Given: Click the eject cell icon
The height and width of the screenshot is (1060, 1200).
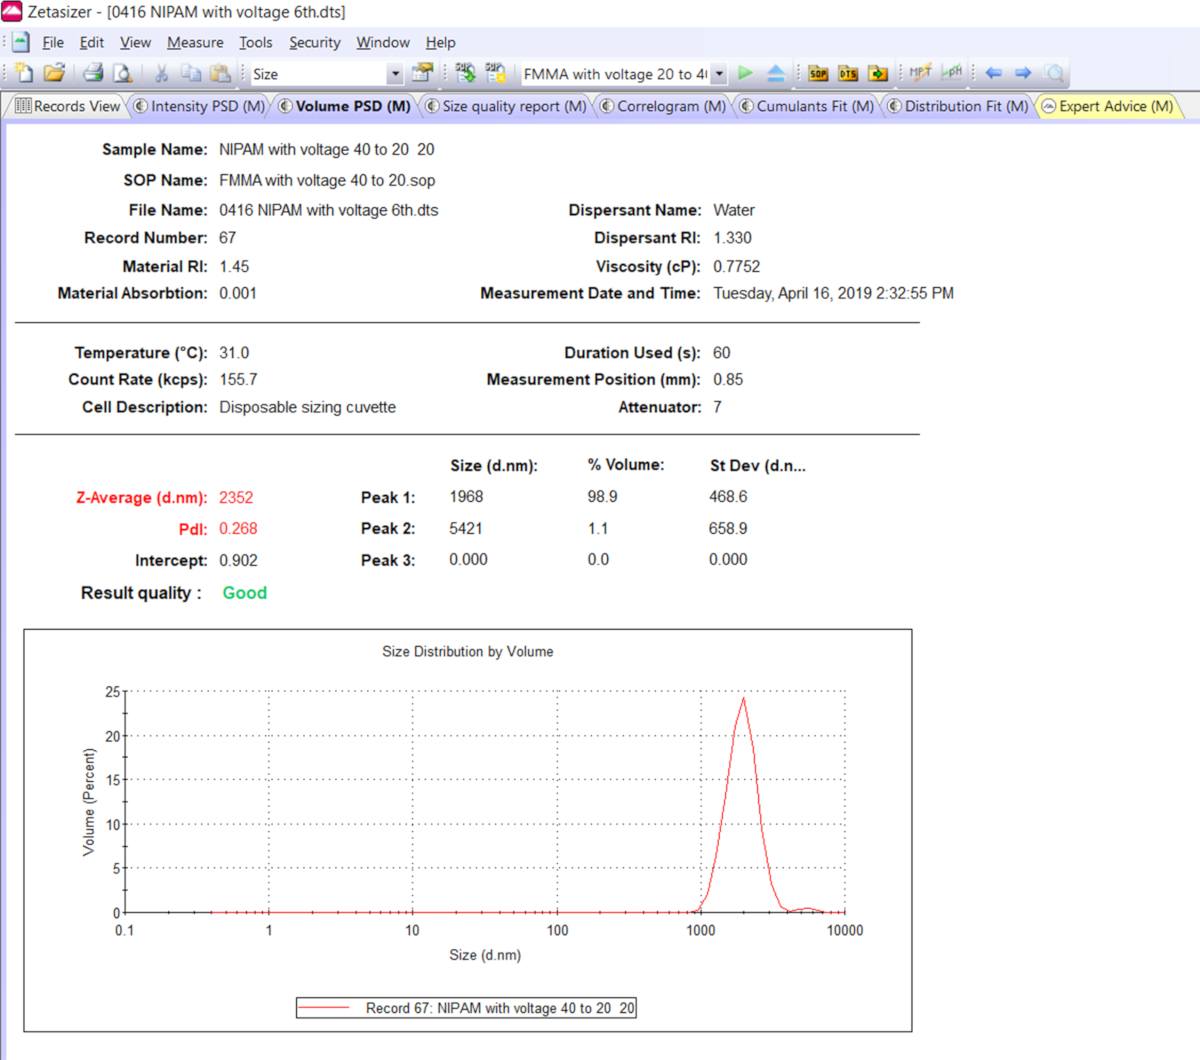Looking at the screenshot, I should point(775,73).
